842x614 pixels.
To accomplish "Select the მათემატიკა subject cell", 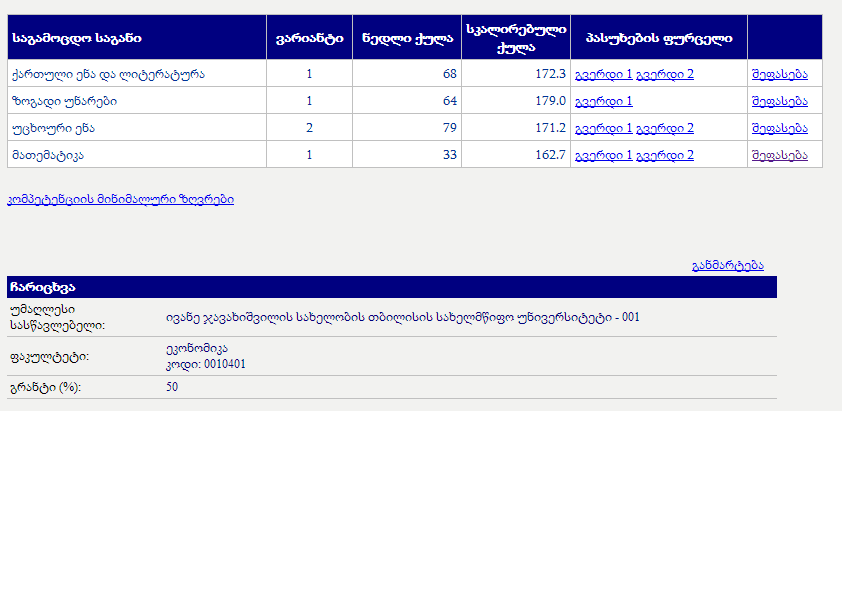I will click(x=137, y=155).
